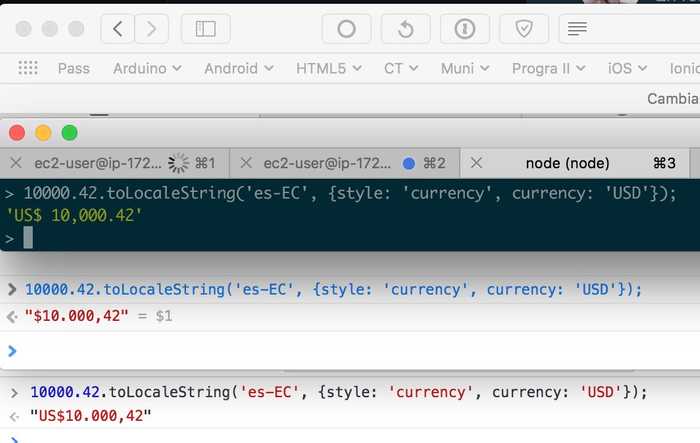Click the terminal cursor prompt line

coord(350,238)
